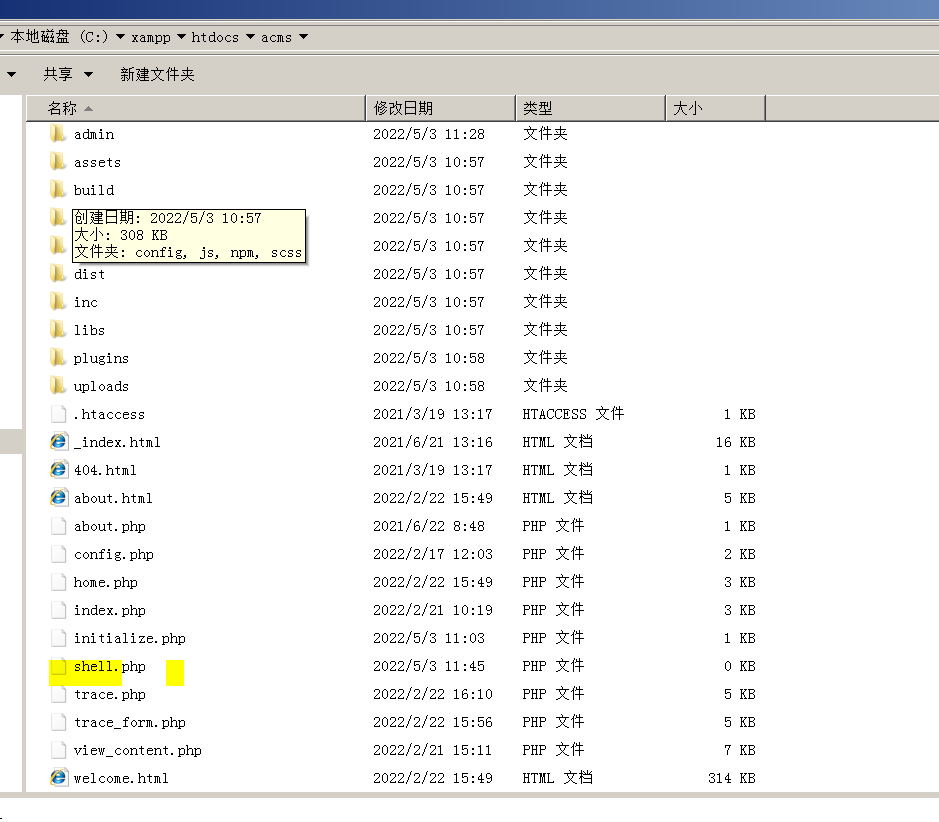Click the 7 KB size of view_content.php

pos(739,750)
